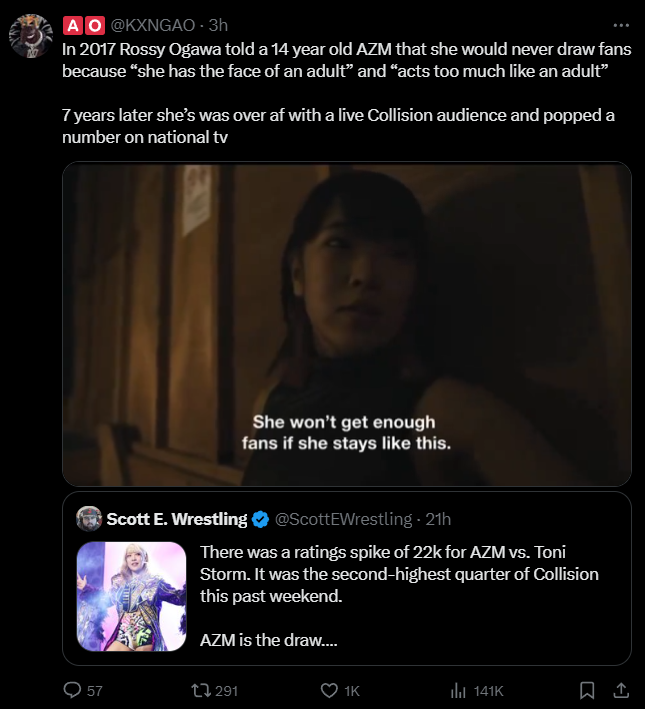Image resolution: width=645 pixels, height=709 pixels.
Task: Click the share arrow icon
Action: click(620, 690)
